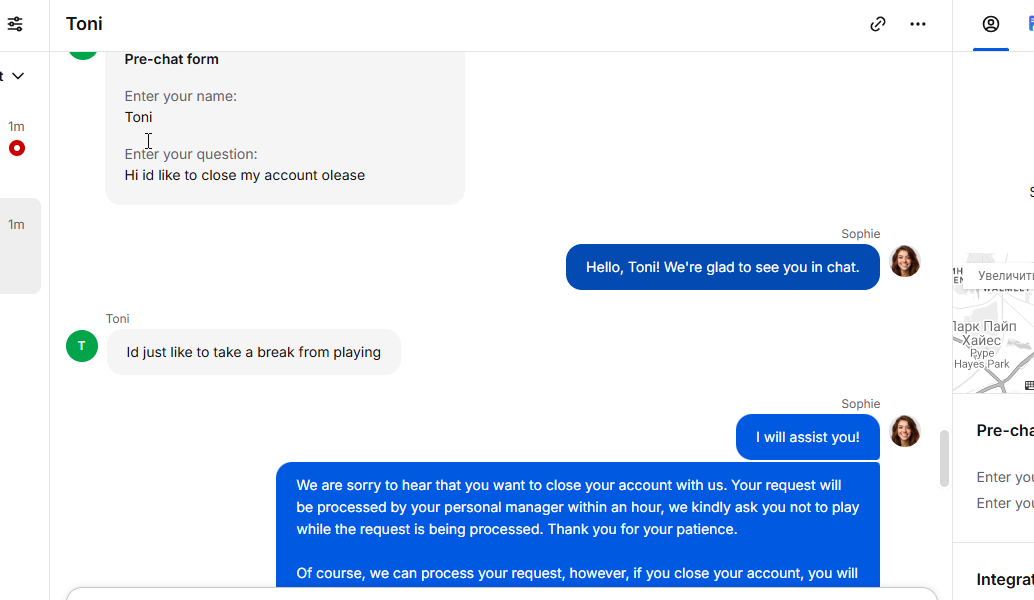The height and width of the screenshot is (600, 1034).
Task: Open the three-dots more options menu
Action: pyautogui.click(x=918, y=24)
